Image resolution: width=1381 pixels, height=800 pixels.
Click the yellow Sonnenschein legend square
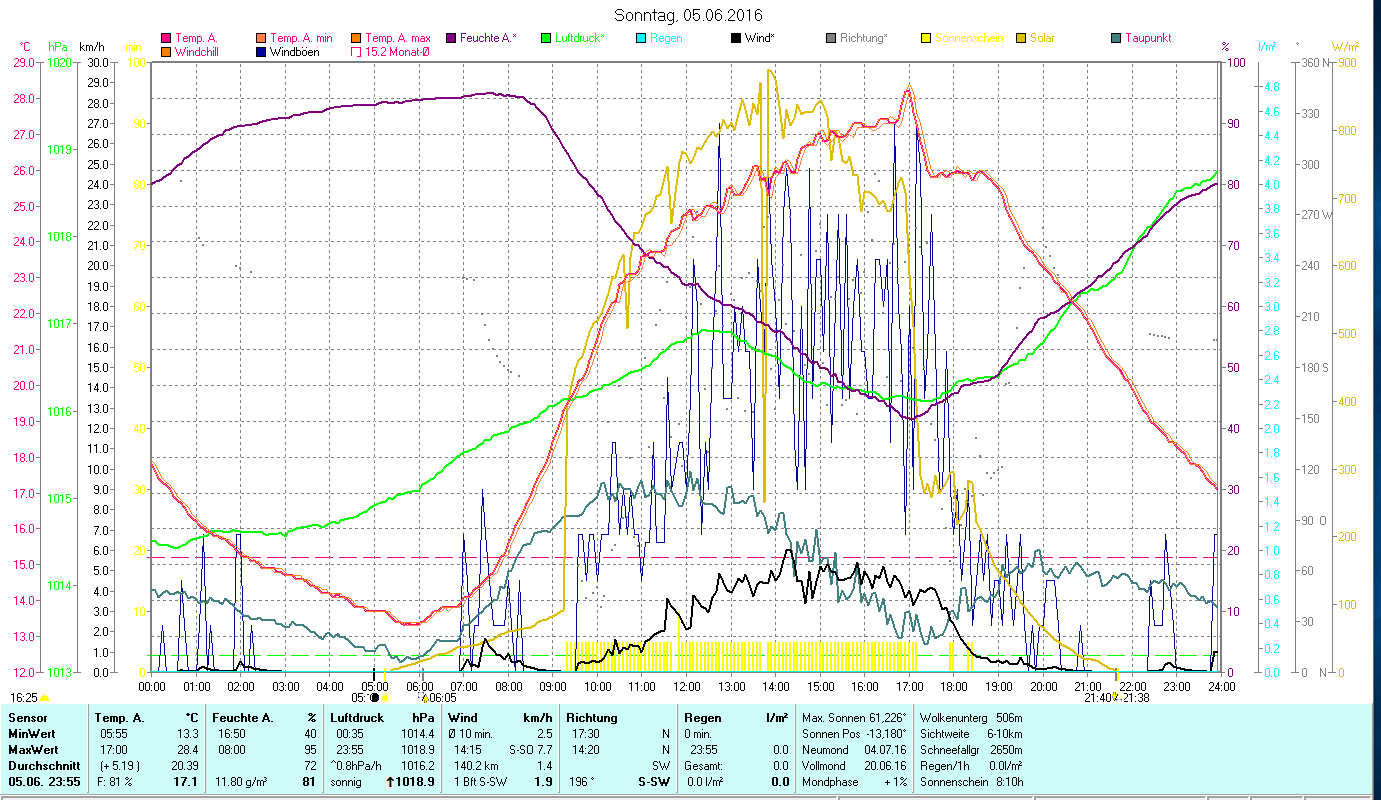pyautogui.click(x=926, y=38)
